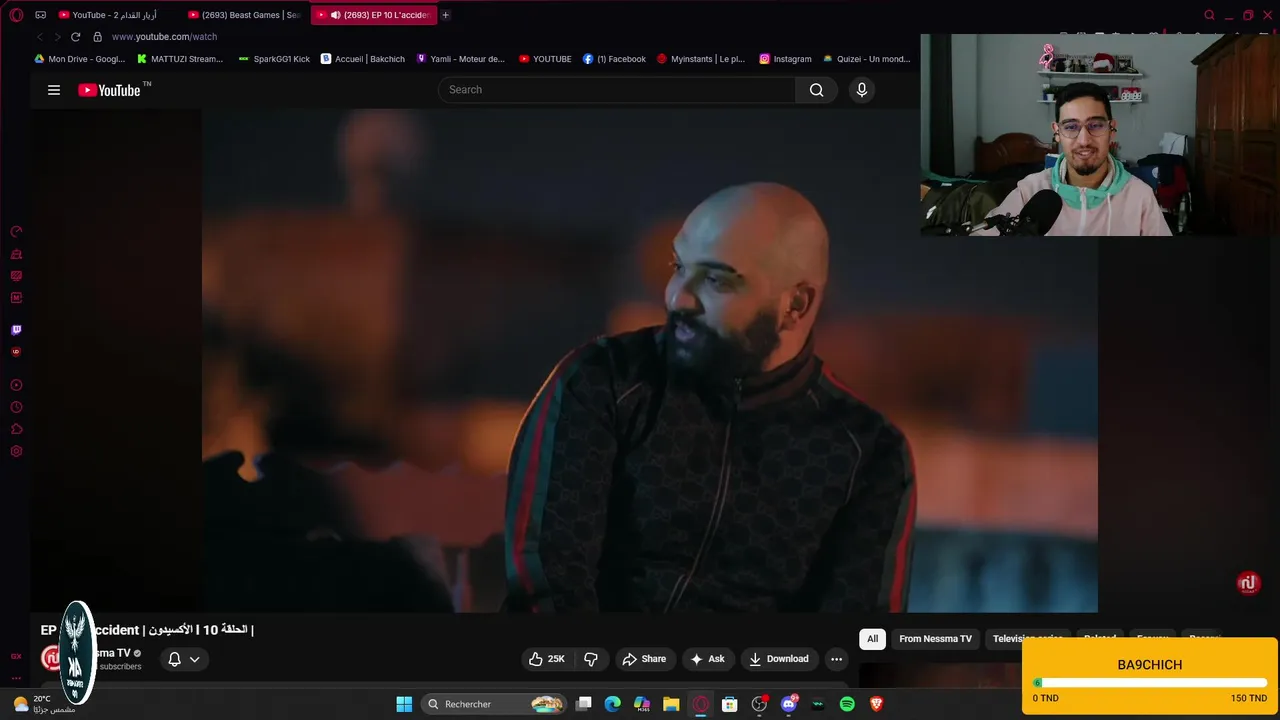Open the Myinstants bookmark
This screenshot has height=720, width=1280.
700,59
